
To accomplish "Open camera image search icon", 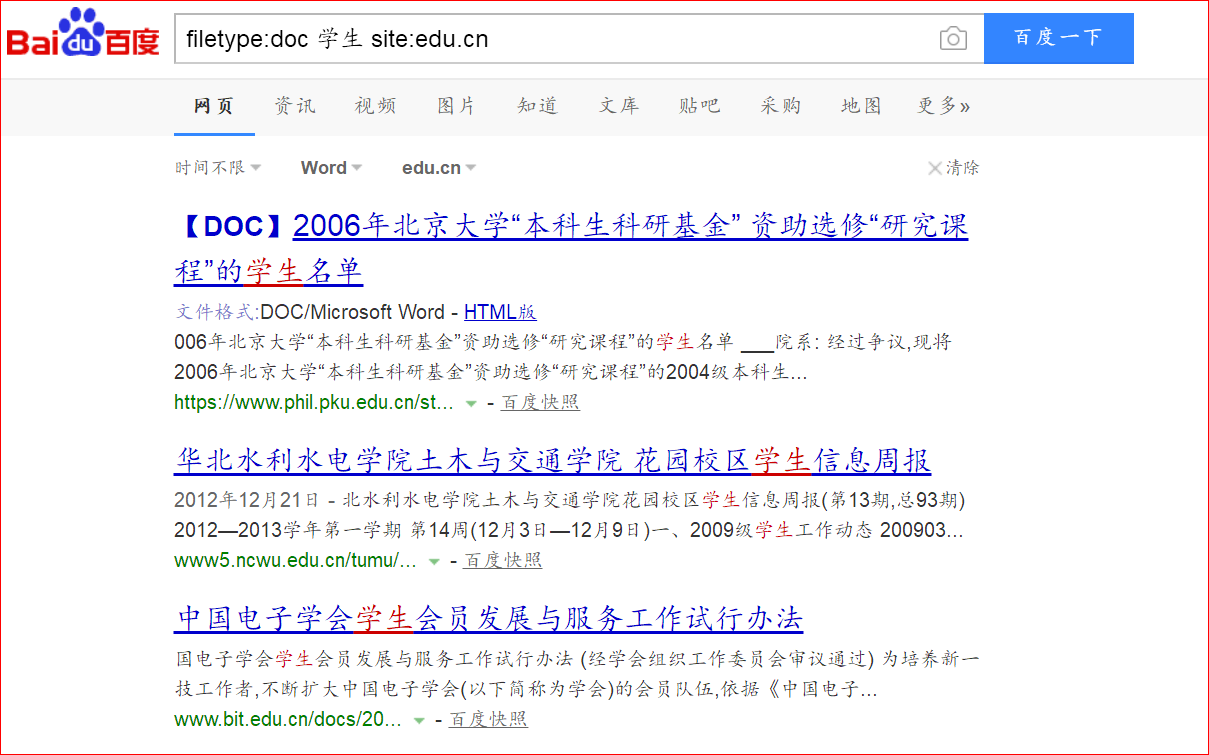I will coord(953,39).
